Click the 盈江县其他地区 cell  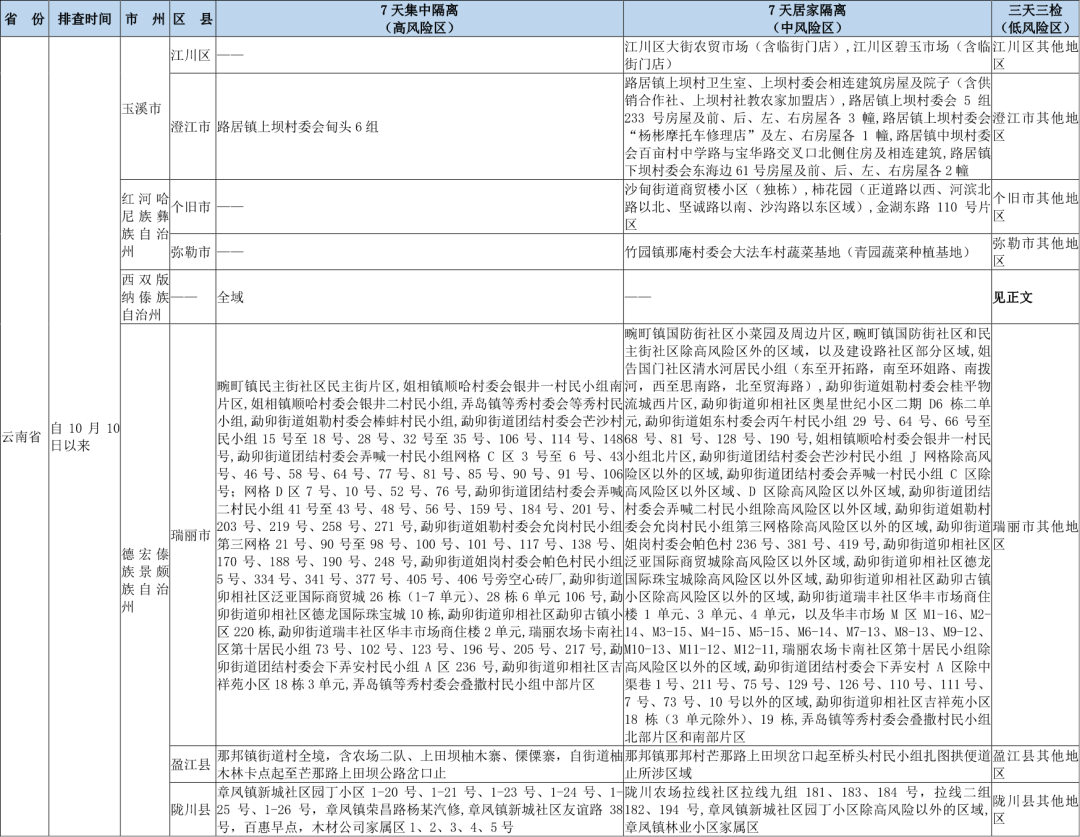pos(1035,764)
